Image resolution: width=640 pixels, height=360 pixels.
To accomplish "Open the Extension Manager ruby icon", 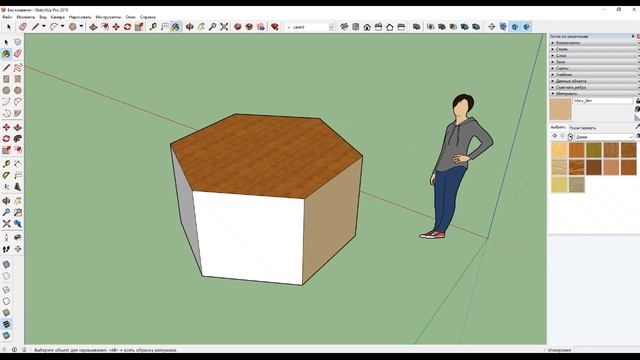I will tap(275, 27).
